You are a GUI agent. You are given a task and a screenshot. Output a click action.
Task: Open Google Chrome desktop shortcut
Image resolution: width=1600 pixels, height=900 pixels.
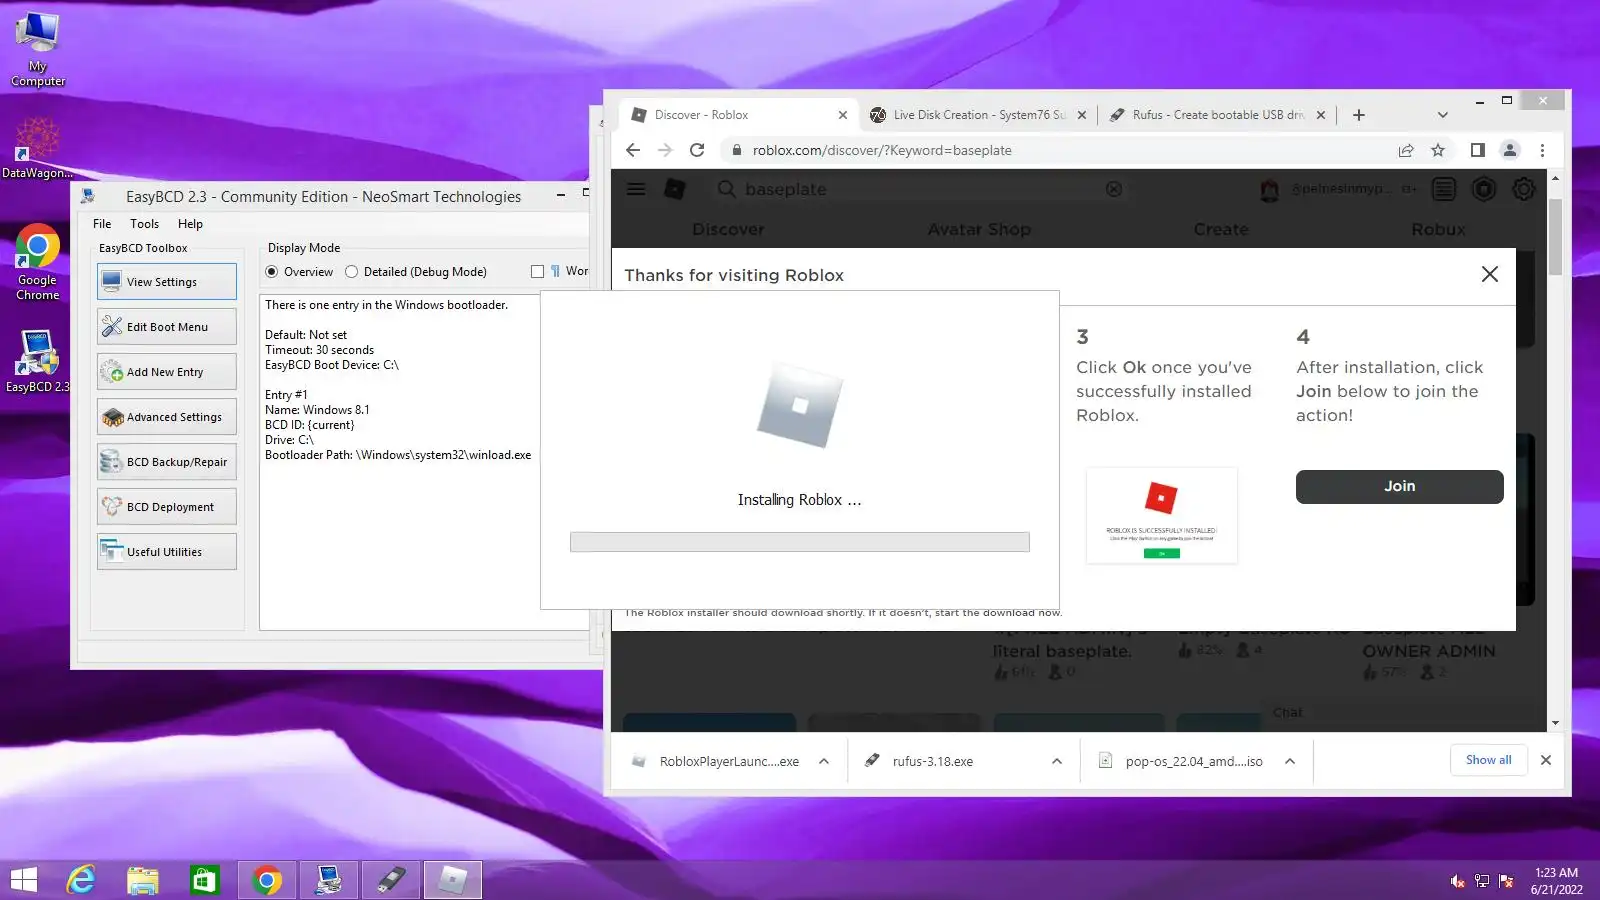point(38,262)
